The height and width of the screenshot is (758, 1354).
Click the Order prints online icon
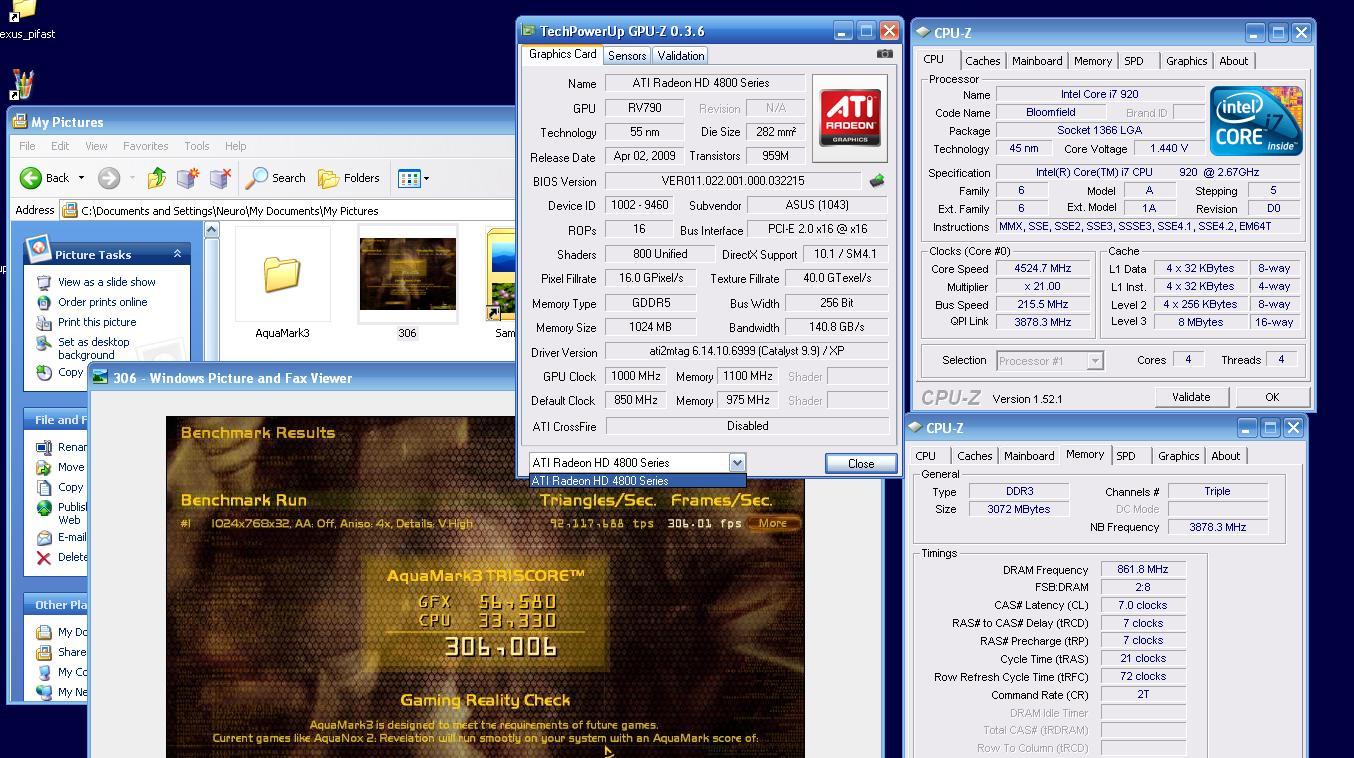[x=43, y=302]
